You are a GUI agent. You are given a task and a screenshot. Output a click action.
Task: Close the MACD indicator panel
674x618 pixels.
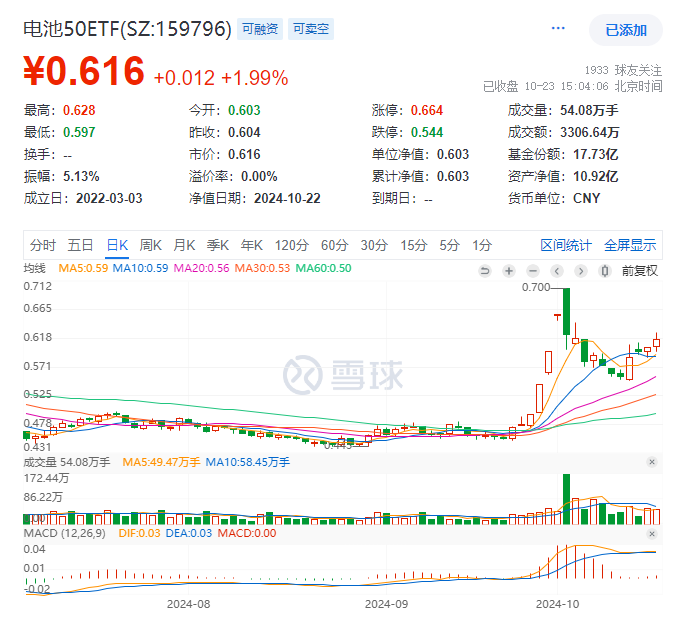point(652,534)
